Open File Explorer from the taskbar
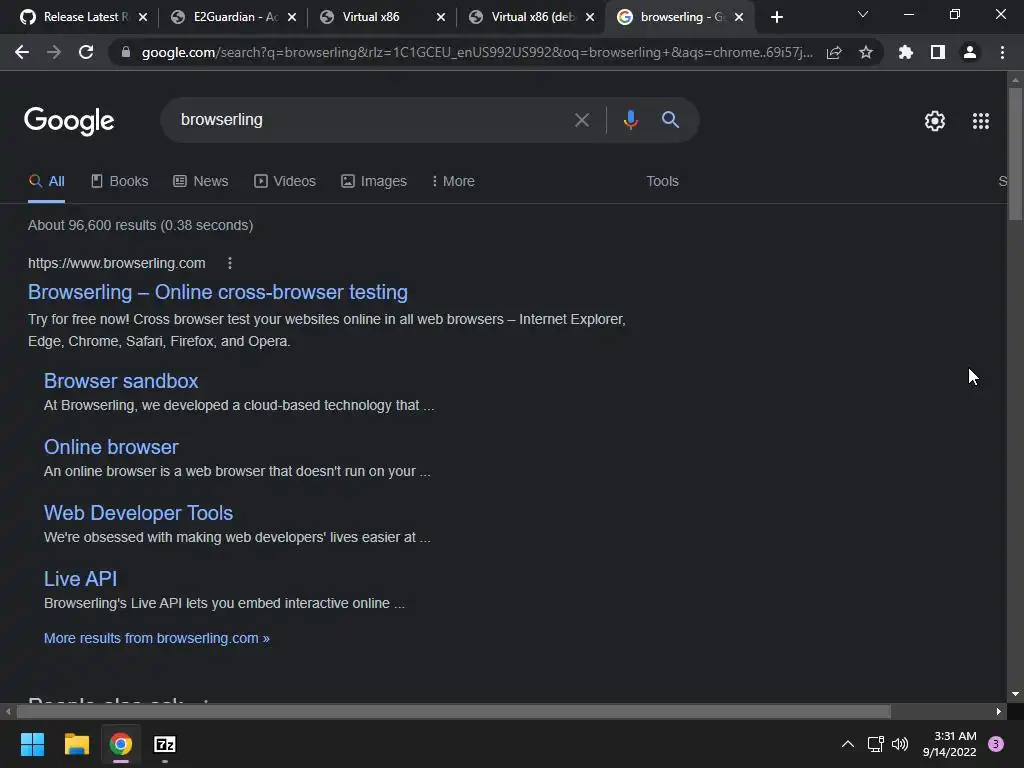Viewport: 1024px width, 768px height. (76, 744)
